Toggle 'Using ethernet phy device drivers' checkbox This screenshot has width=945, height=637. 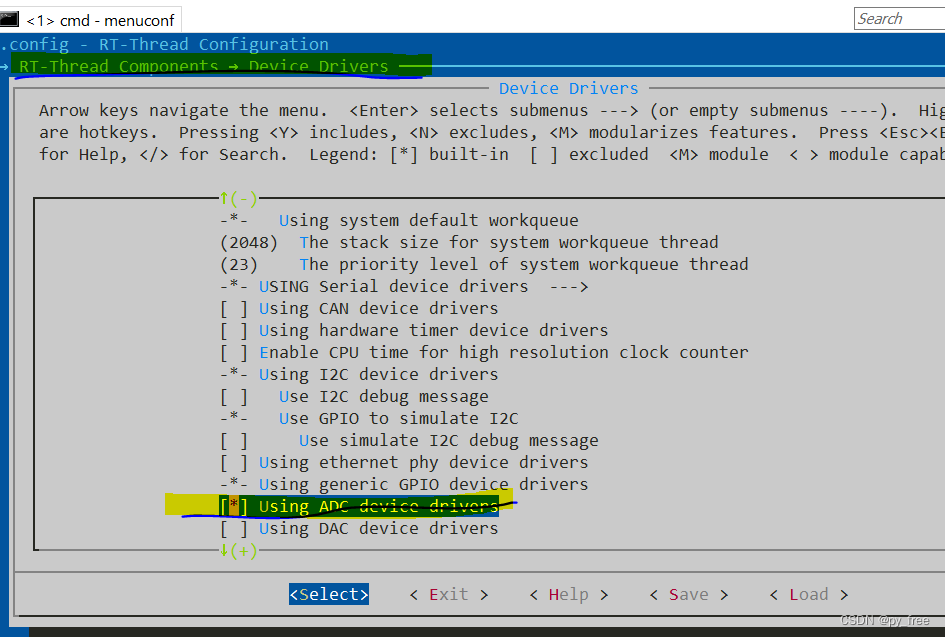coord(234,462)
